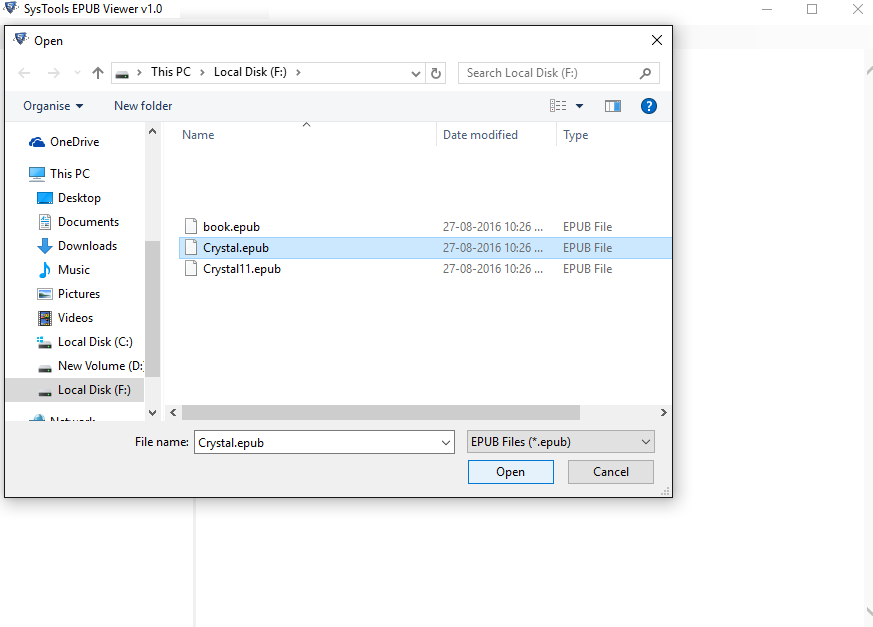
Task: Click the Desktop folder icon
Action: [45, 198]
